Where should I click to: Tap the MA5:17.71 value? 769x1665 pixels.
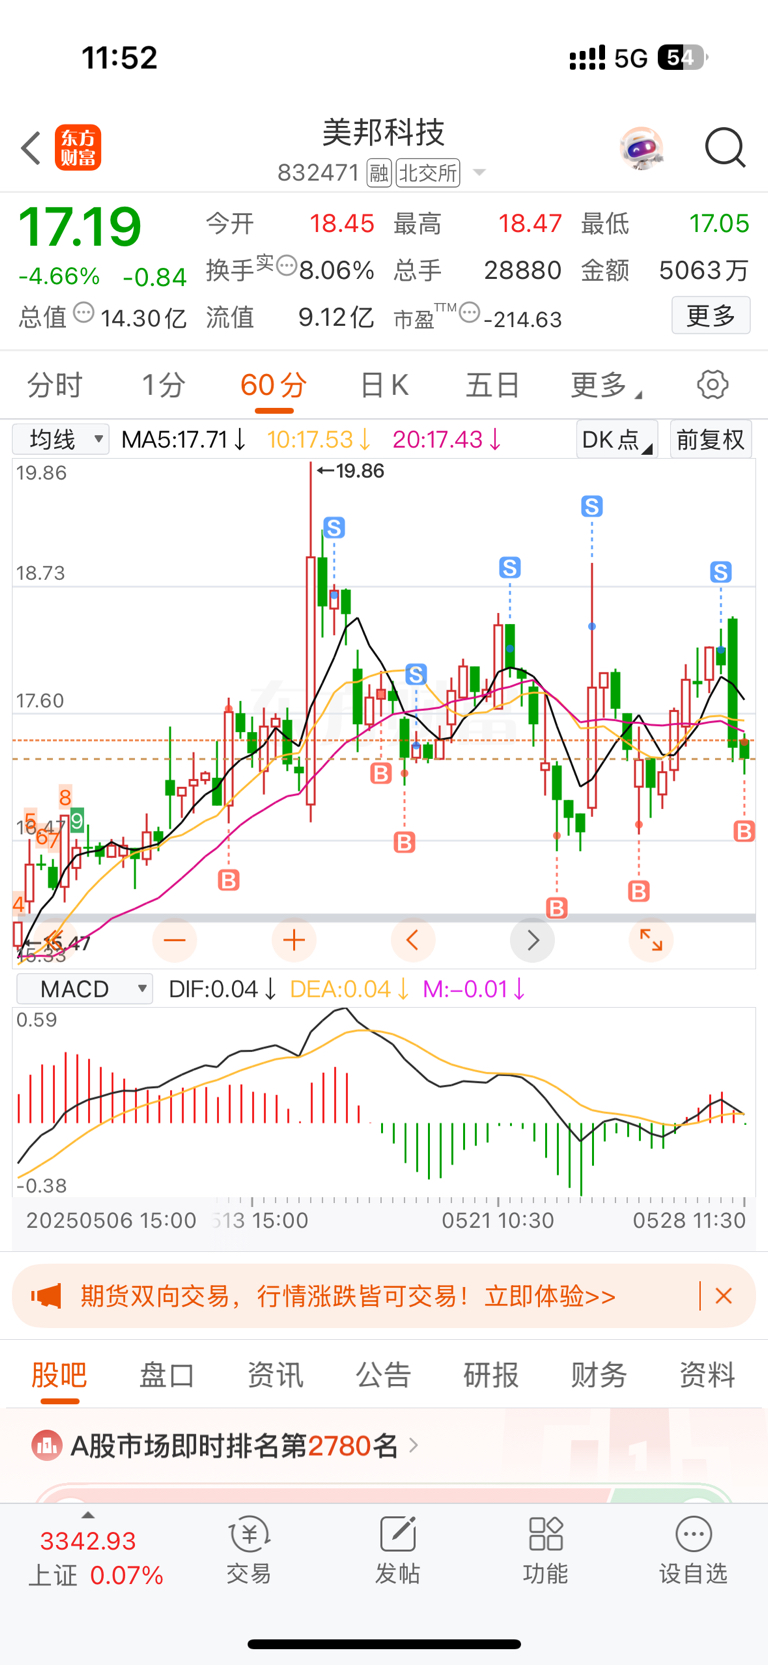184,439
